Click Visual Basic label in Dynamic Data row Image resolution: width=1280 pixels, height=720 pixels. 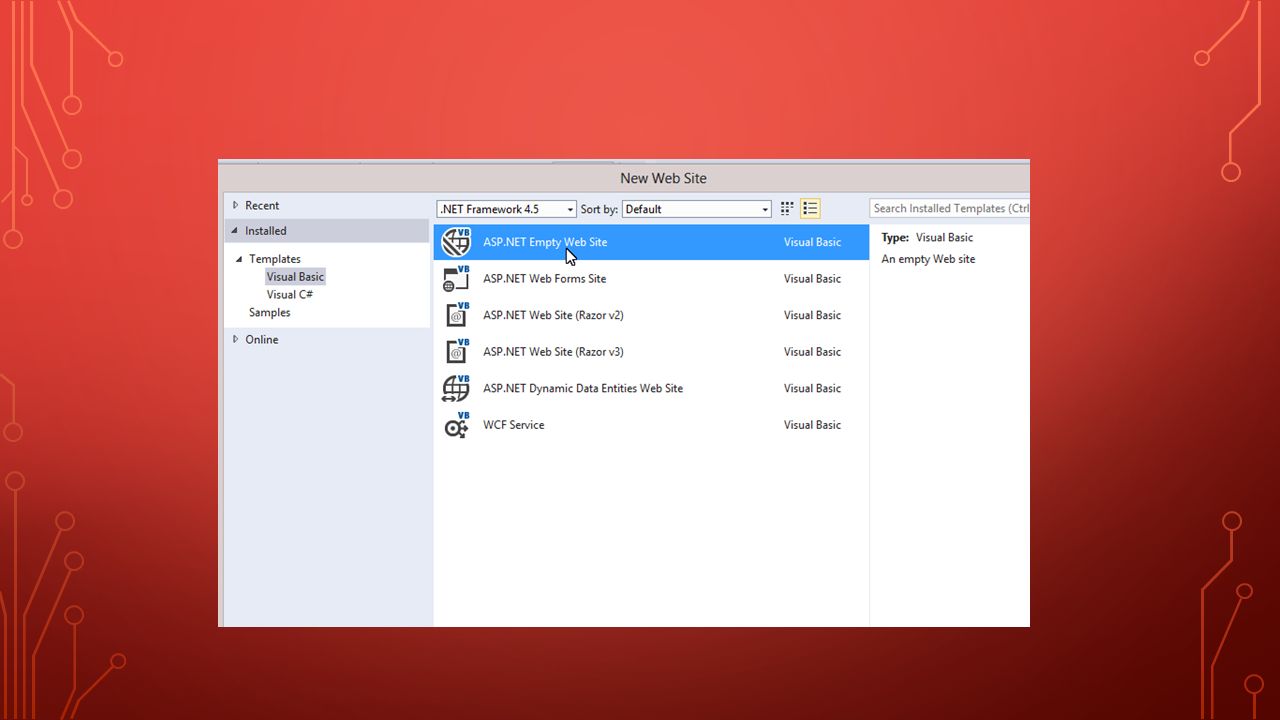click(812, 388)
